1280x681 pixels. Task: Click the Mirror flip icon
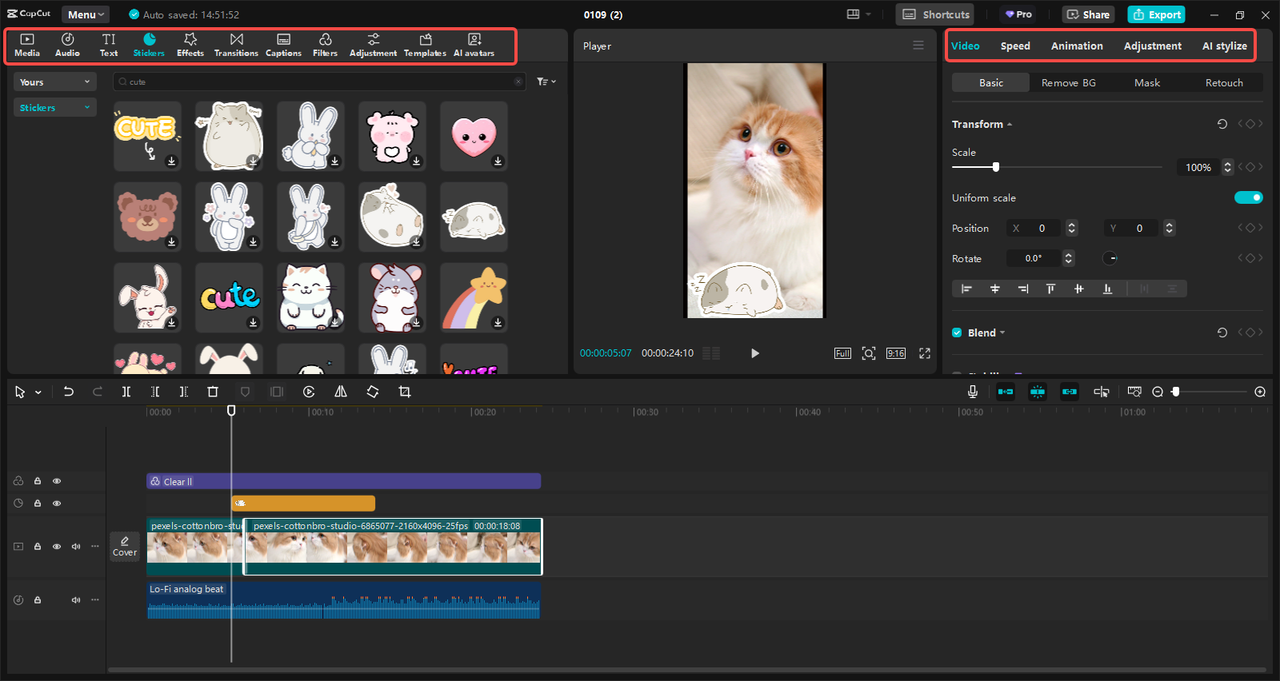(341, 392)
